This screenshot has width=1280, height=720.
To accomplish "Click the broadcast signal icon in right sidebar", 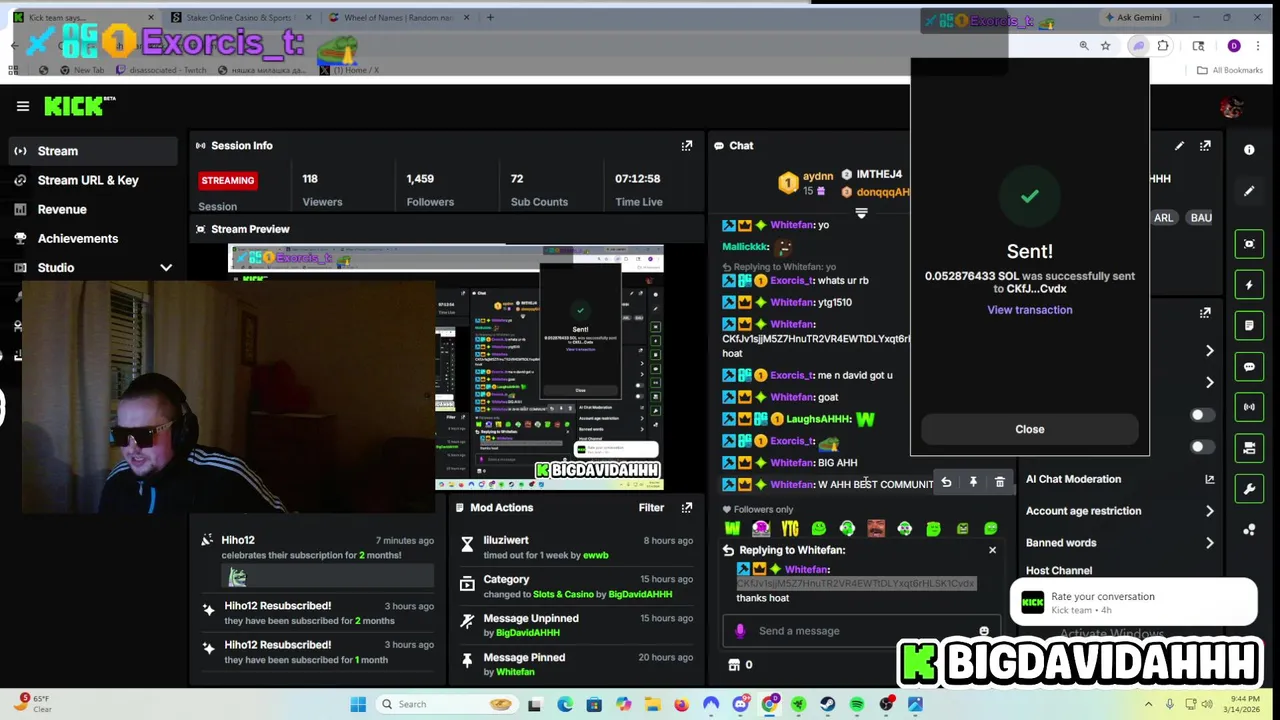I will pyautogui.click(x=1249, y=407).
